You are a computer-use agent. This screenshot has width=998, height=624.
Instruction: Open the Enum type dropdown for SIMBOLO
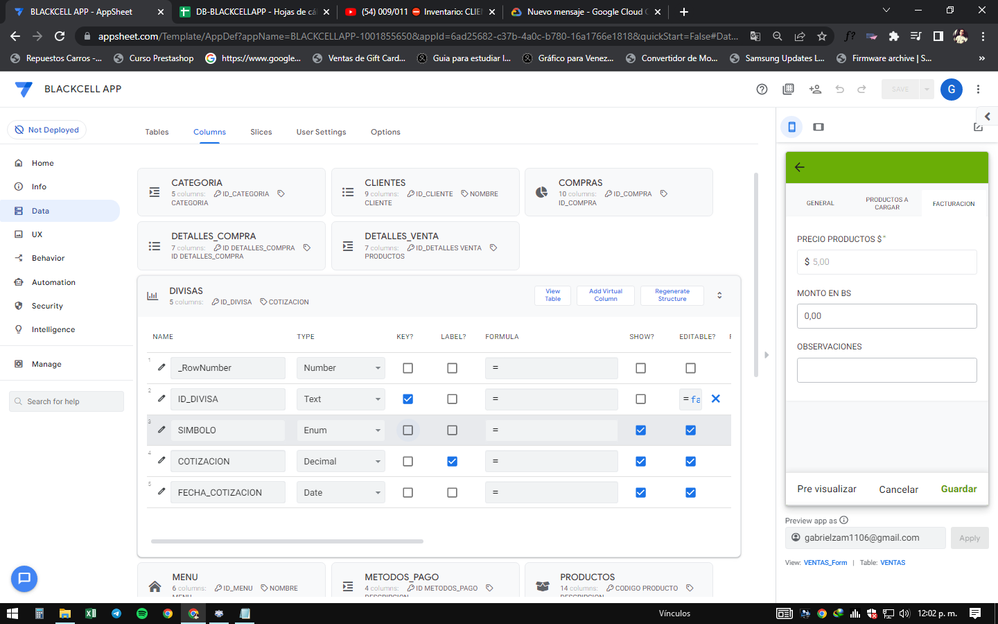pos(341,430)
